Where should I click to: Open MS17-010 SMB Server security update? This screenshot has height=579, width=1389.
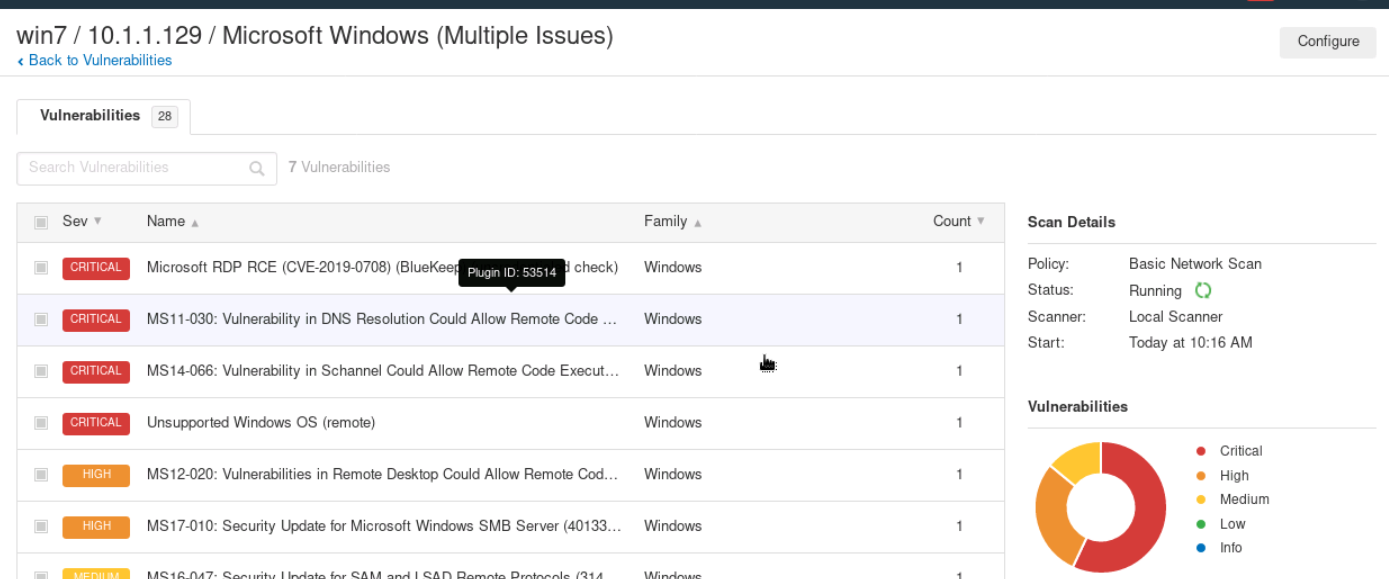(x=384, y=526)
